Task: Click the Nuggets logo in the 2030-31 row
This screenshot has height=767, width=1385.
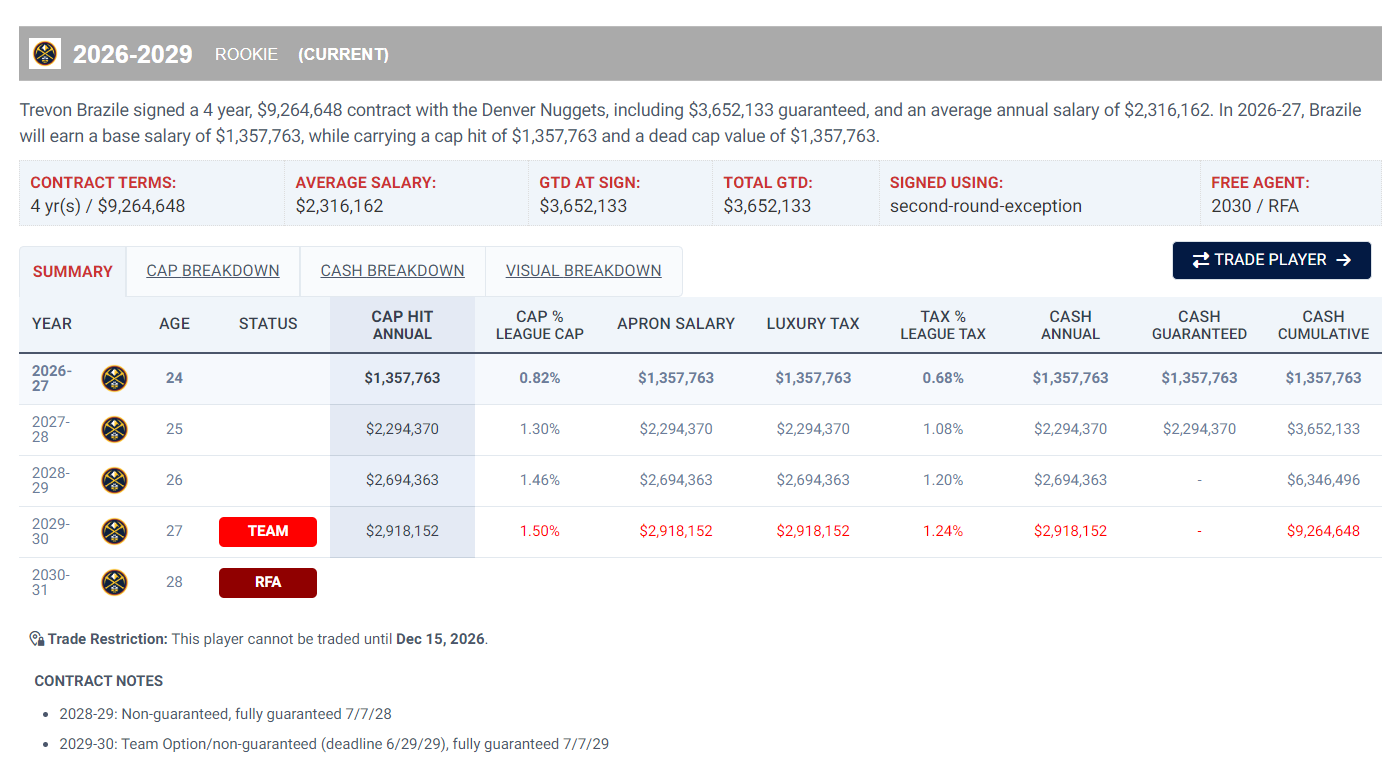Action: pos(114,582)
